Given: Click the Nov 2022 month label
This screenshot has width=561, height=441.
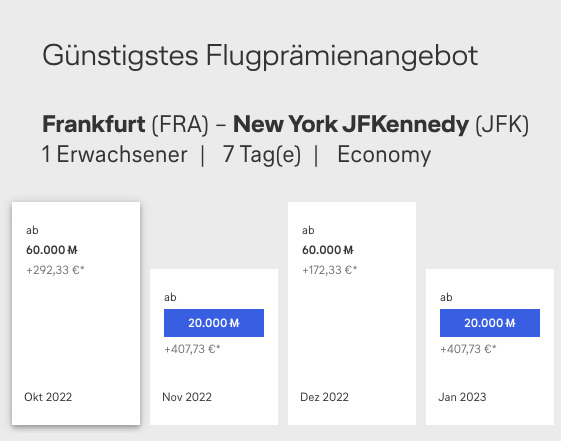Looking at the screenshot, I should 187,397.
